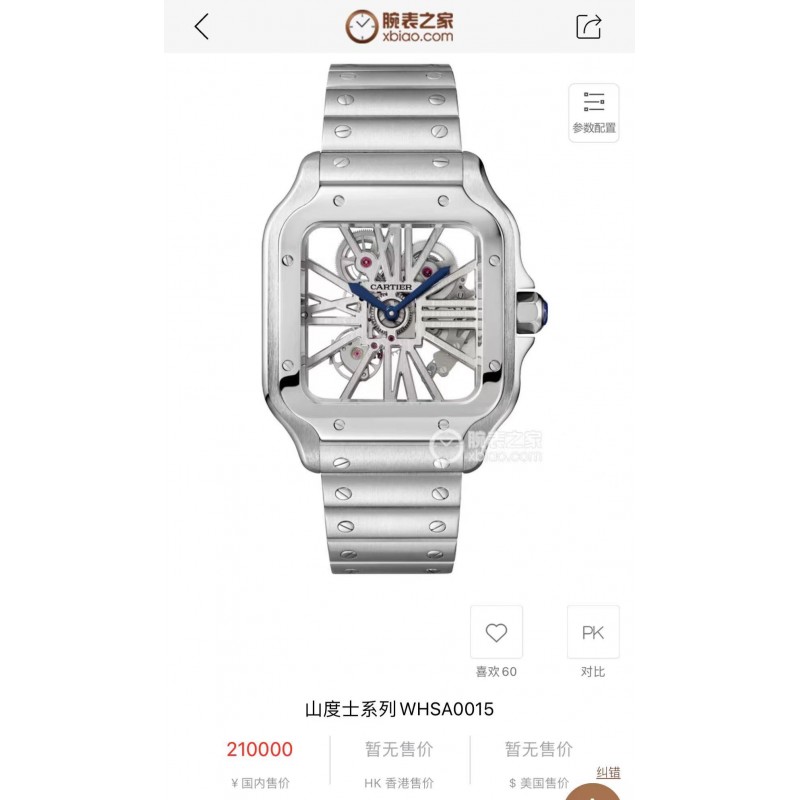This screenshot has height=800, width=800.
Task: Click the ¥ 国内售价 label
Action: [260, 783]
